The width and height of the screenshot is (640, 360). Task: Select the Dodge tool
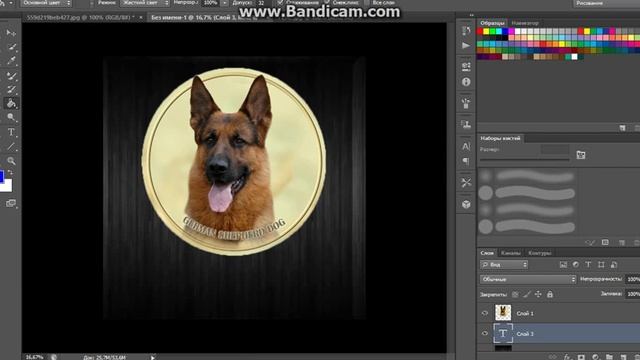[x=11, y=118]
